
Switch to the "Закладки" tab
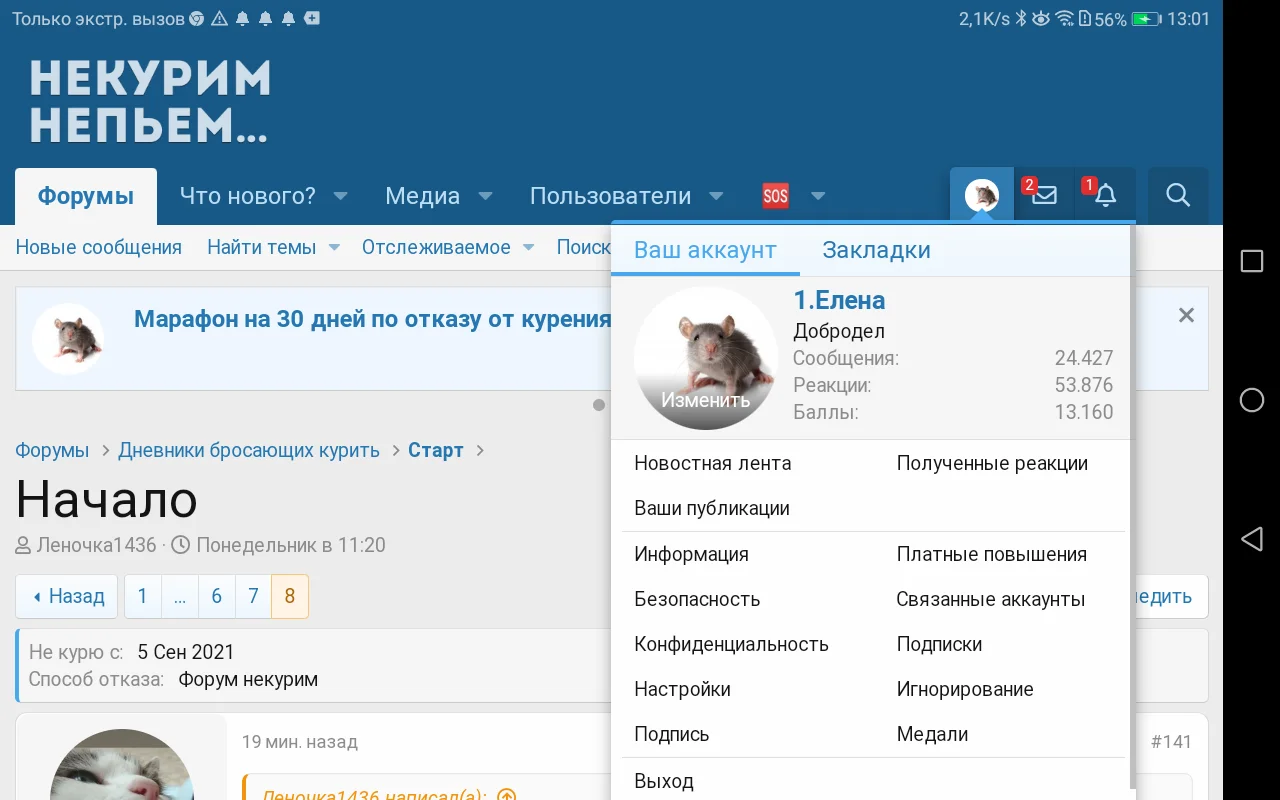click(876, 250)
